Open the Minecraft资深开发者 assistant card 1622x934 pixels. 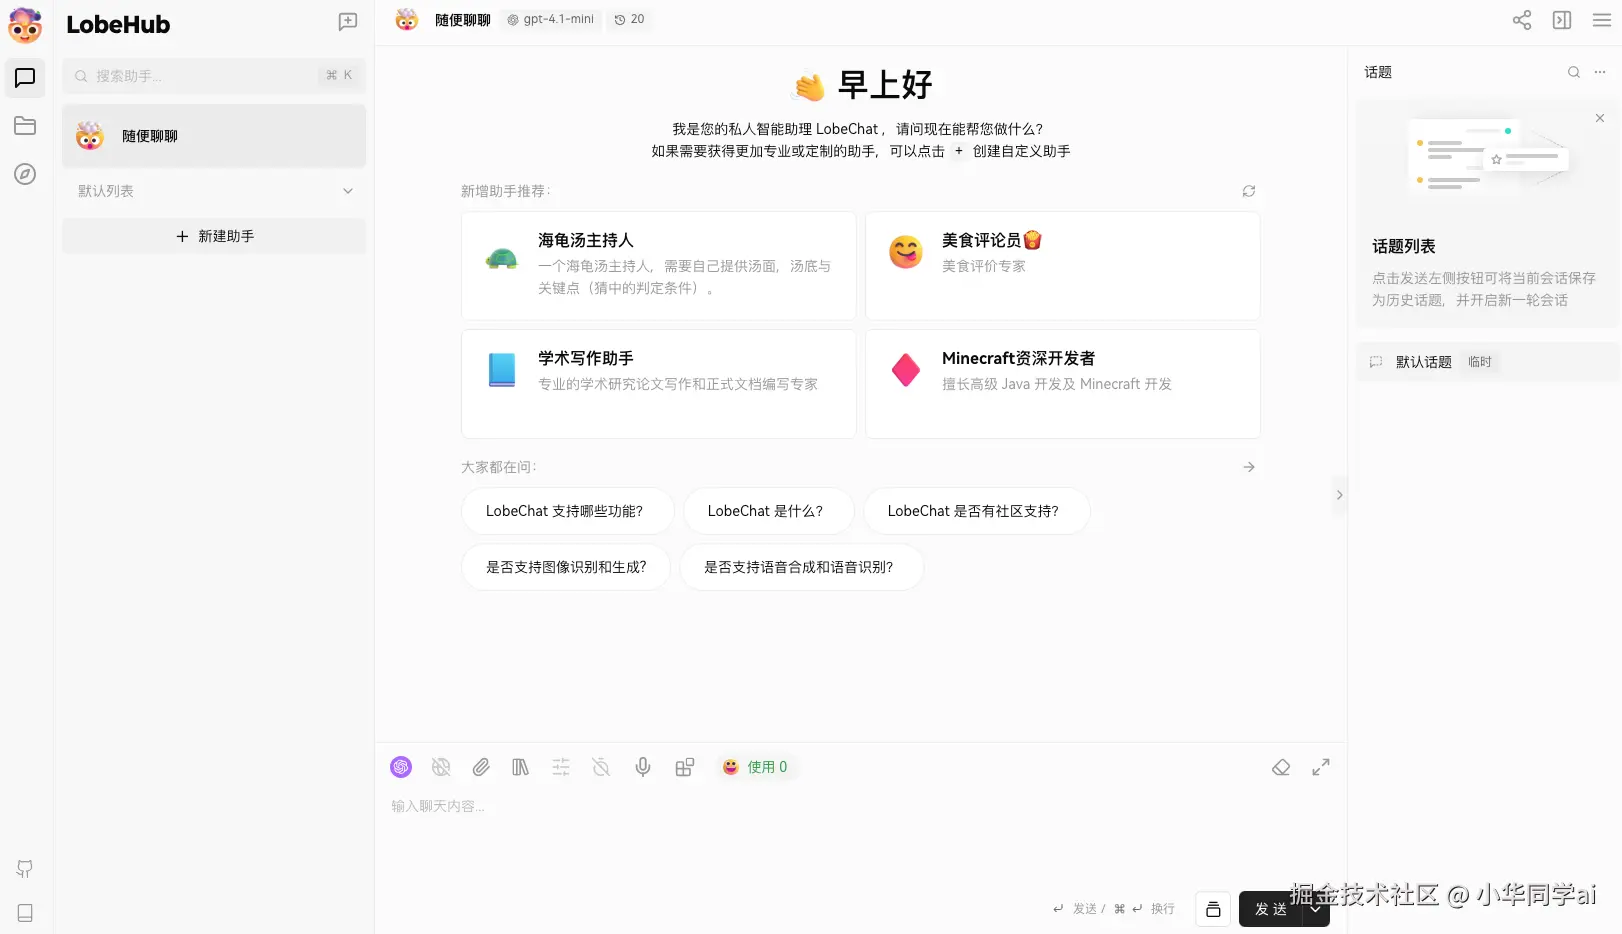click(1063, 384)
